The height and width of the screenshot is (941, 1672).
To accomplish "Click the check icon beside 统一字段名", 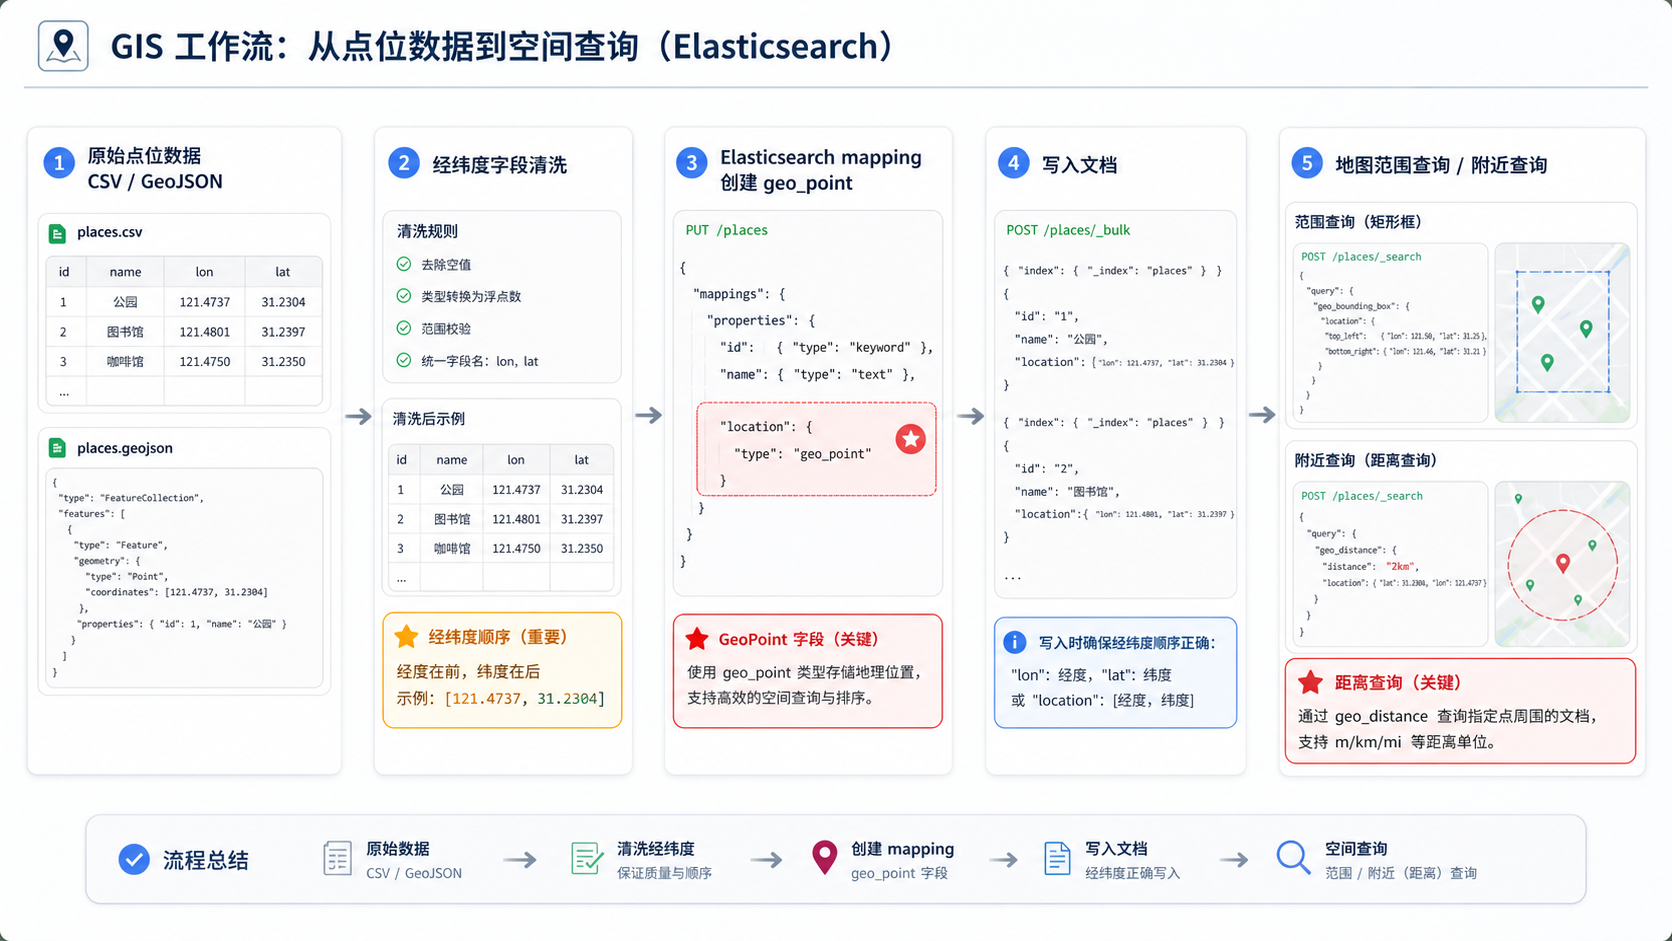I will pyautogui.click(x=404, y=360).
